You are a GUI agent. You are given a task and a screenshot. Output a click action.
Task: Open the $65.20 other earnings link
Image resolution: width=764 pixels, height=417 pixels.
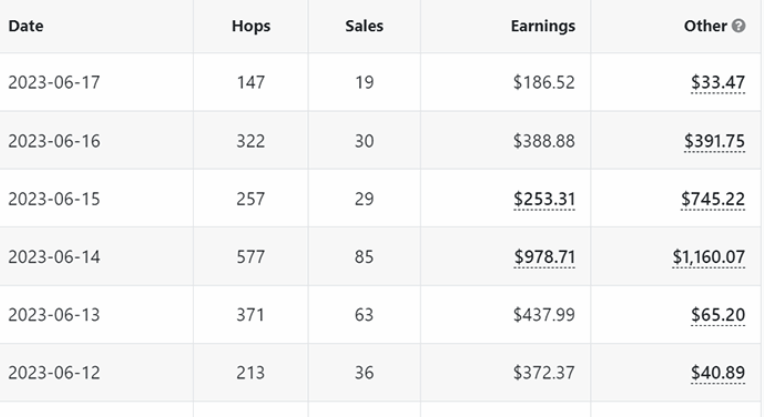[x=718, y=315]
